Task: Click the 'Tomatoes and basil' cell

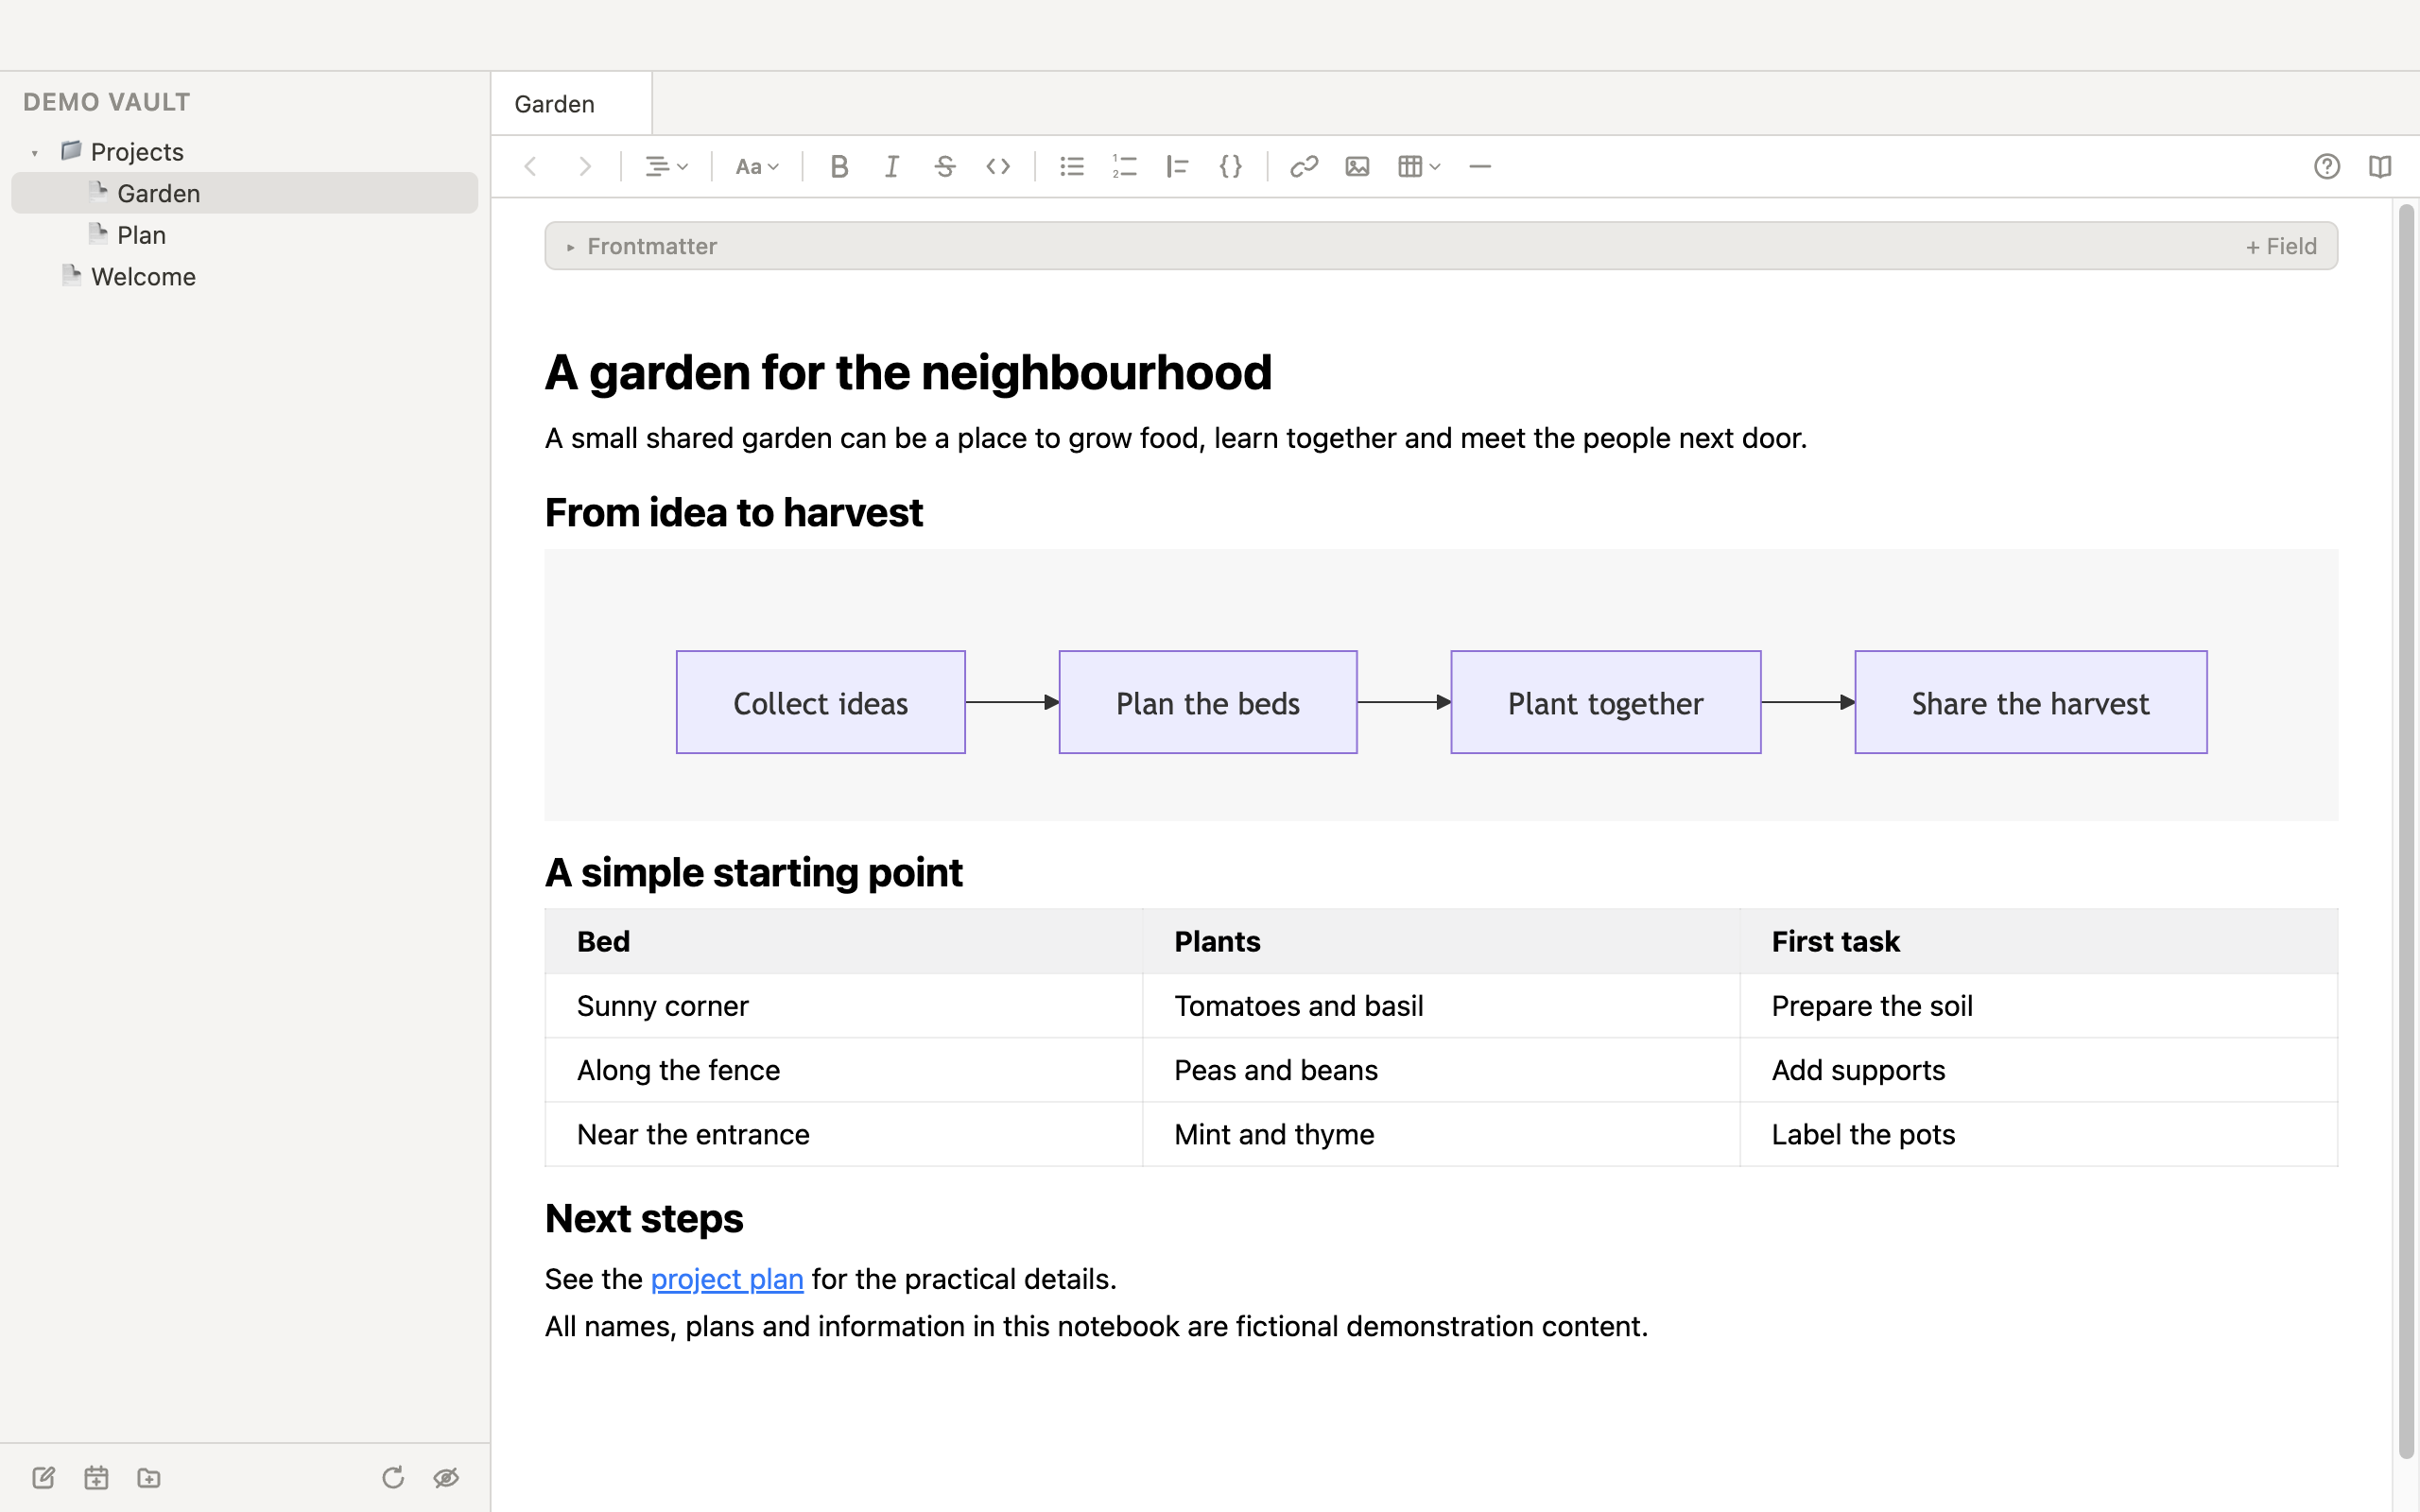Action: pos(1441,1006)
